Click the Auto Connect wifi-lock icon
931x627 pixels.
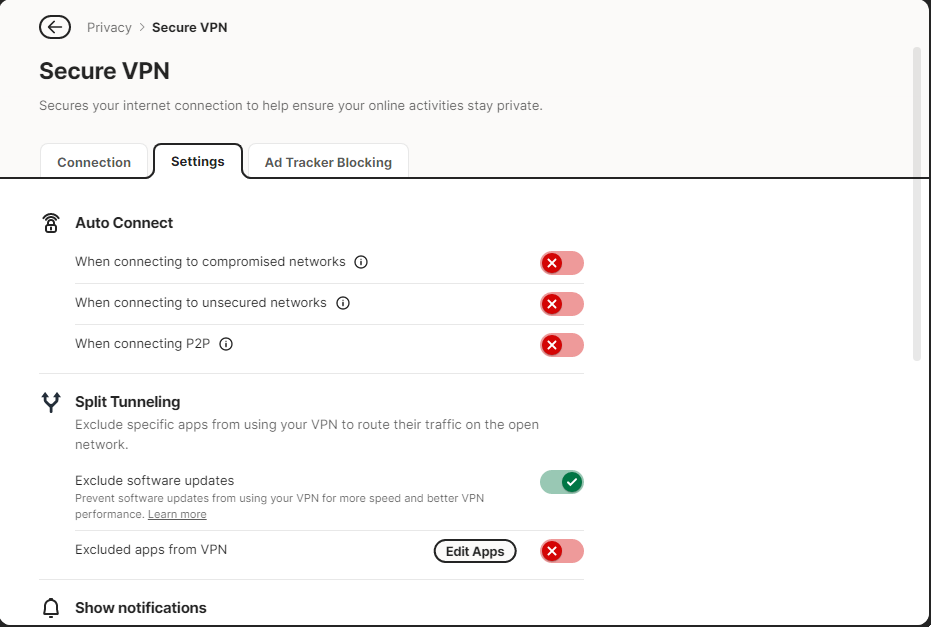[51, 223]
